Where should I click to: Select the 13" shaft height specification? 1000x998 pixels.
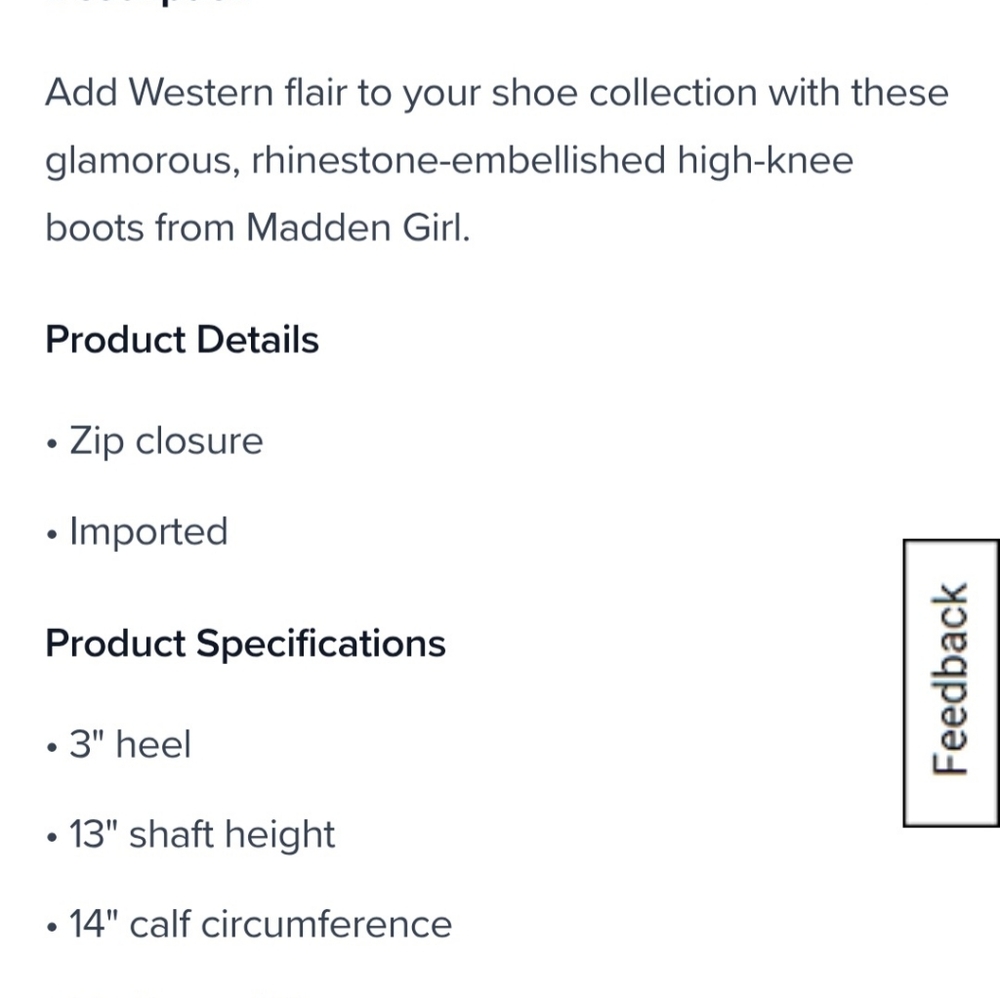203,833
